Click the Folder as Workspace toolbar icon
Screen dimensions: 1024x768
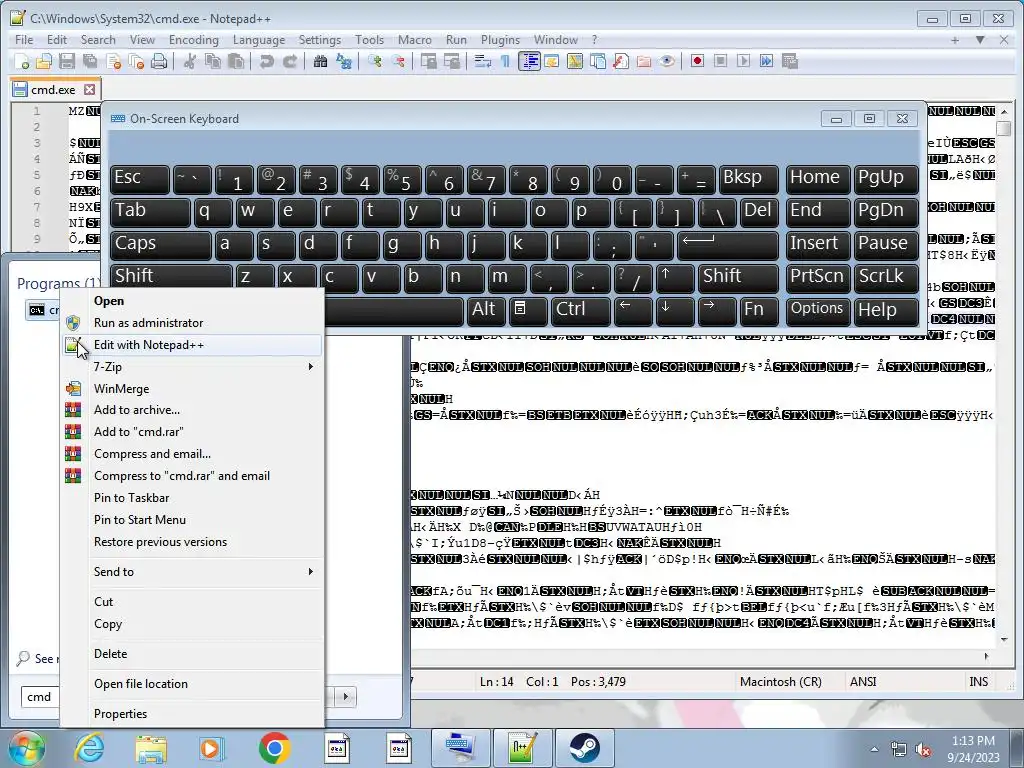(644, 61)
